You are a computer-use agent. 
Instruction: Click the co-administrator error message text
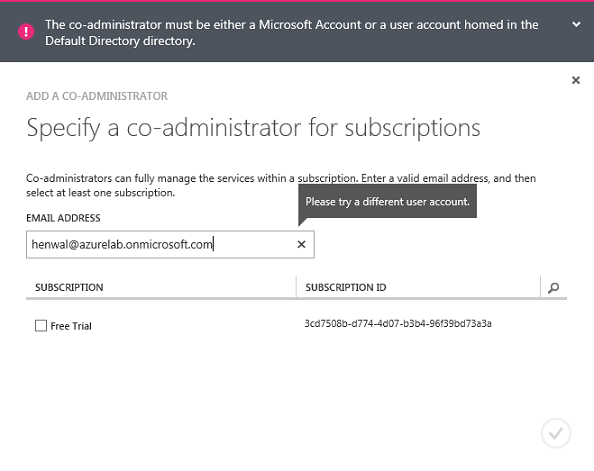pos(291,33)
